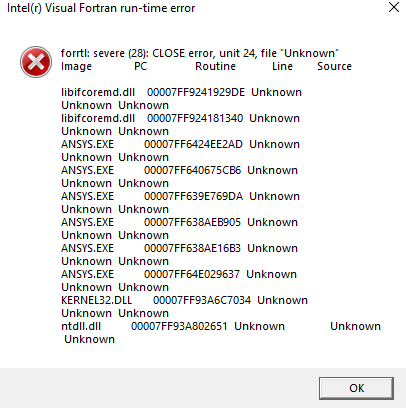
Task: Click the ANSYS.EXE address 00007FF640675CB6
Action: (192, 170)
